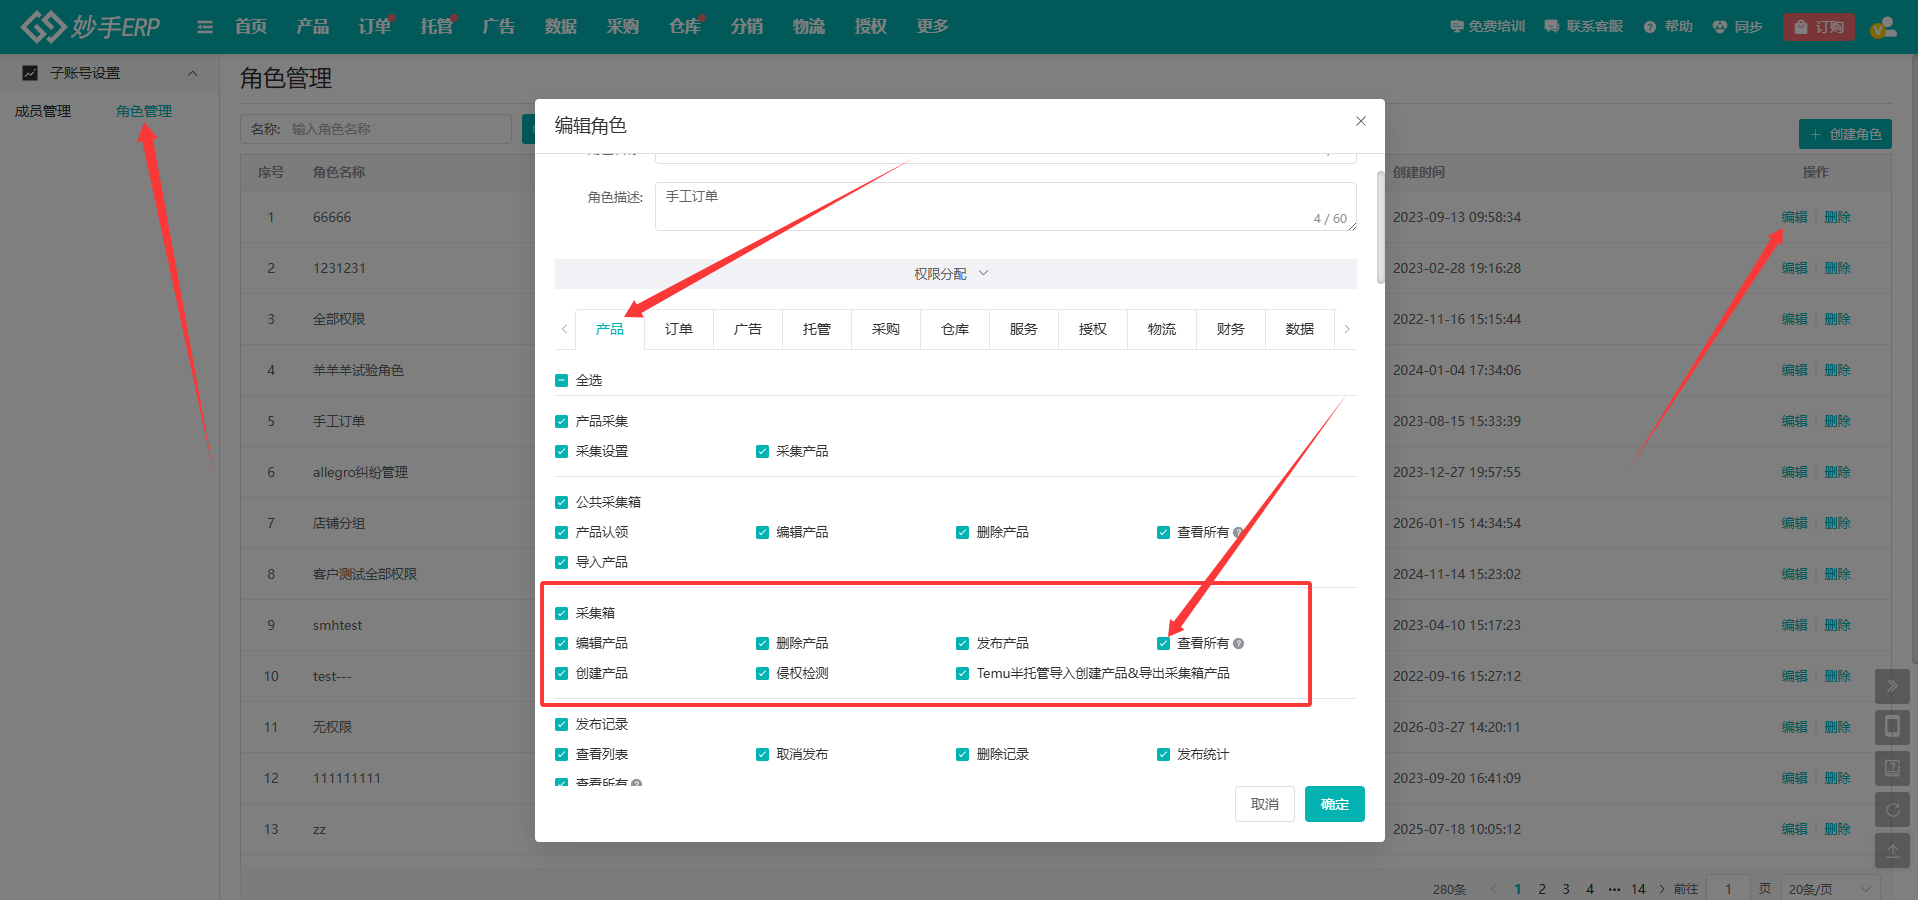
Task: Uncheck the 采集箱 group checkbox
Action: click(562, 613)
